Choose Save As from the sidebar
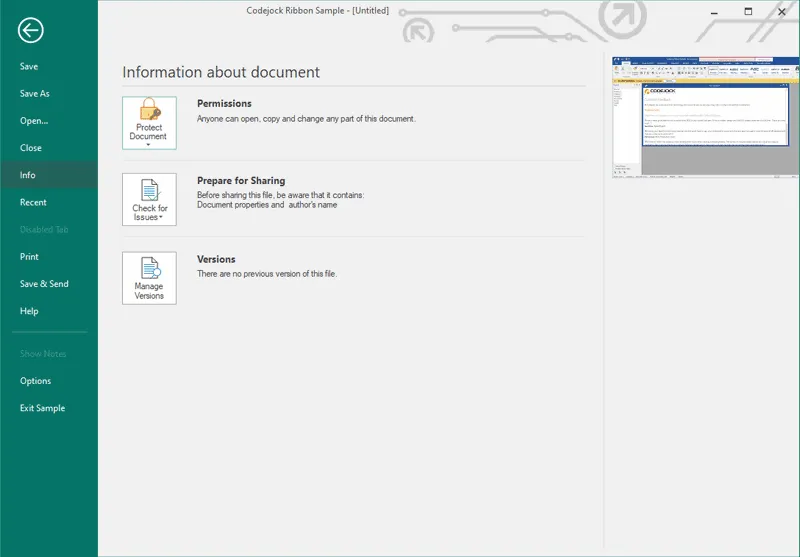This screenshot has height=557, width=800. coord(34,94)
